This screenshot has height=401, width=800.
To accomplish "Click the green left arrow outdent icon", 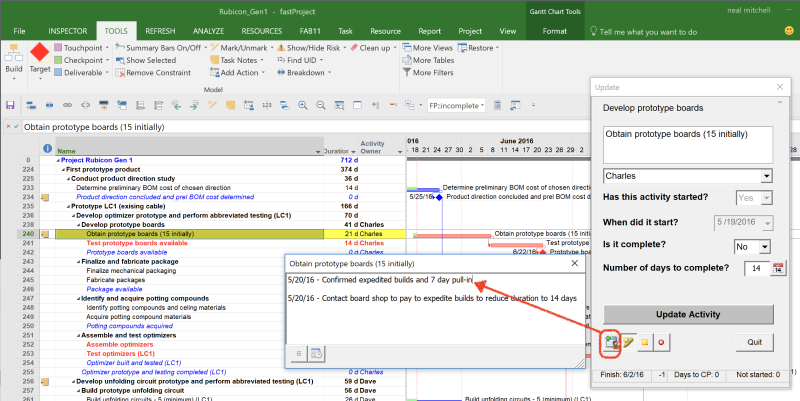I will tap(177, 106).
